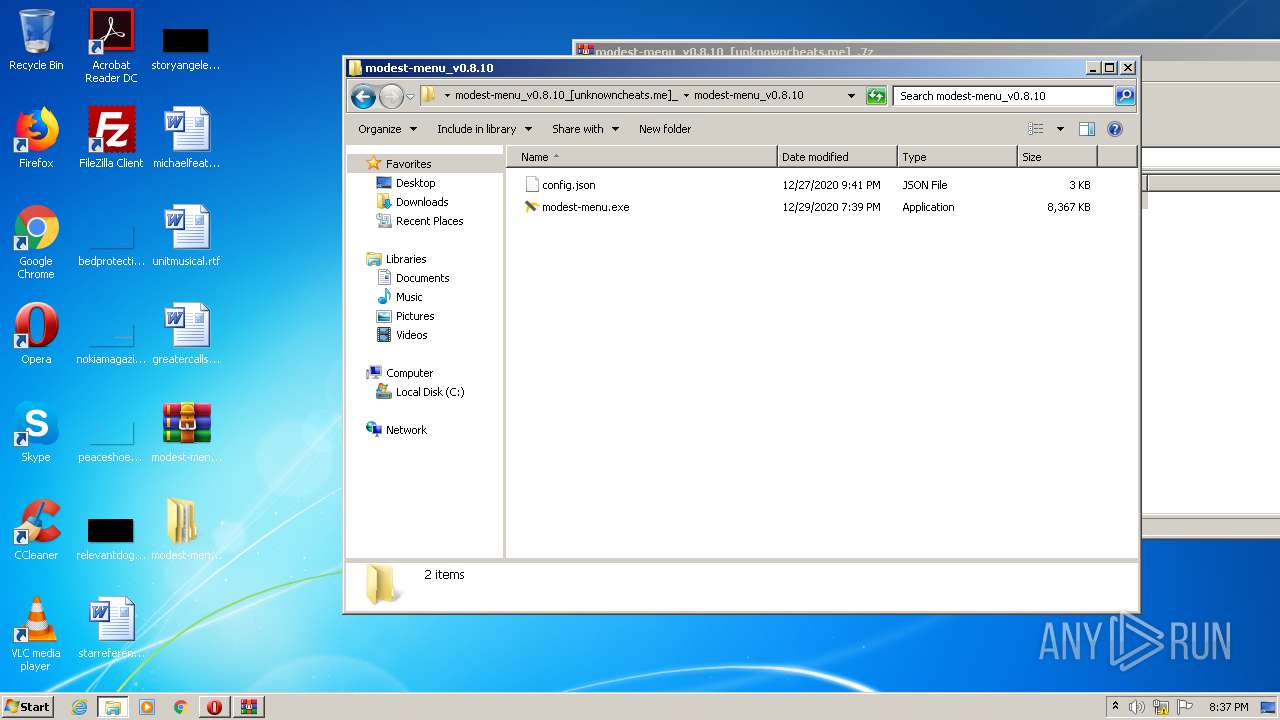The image size is (1280, 720).
Task: Select greatercalls Word document on desktop
Action: [186, 334]
